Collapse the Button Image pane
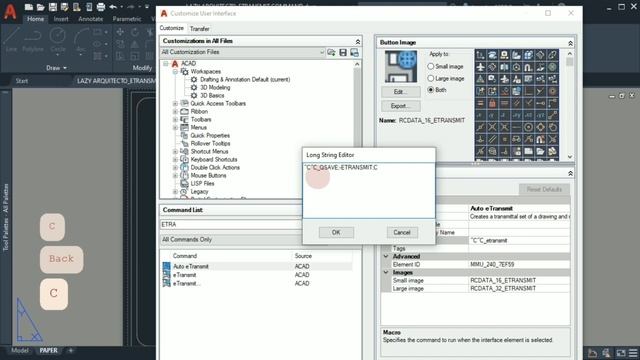 570,43
